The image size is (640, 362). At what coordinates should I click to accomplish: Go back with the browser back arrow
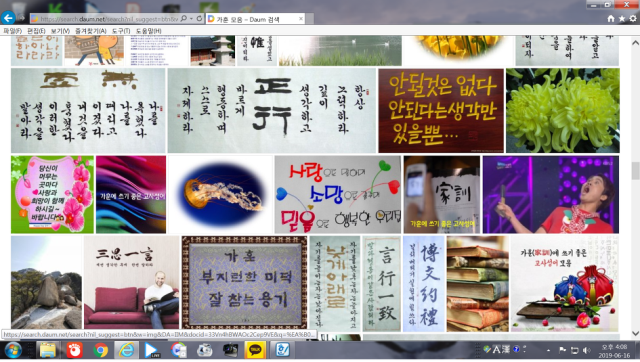point(8,18)
